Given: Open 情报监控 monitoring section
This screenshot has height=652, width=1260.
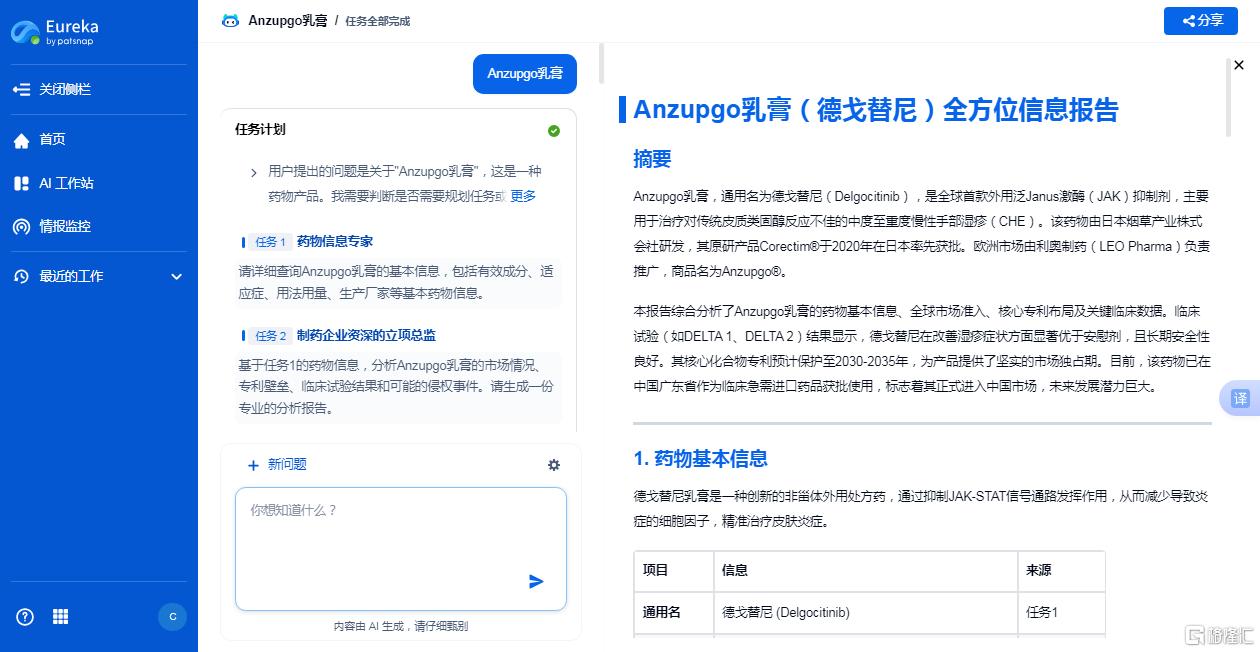Looking at the screenshot, I should point(52,226).
